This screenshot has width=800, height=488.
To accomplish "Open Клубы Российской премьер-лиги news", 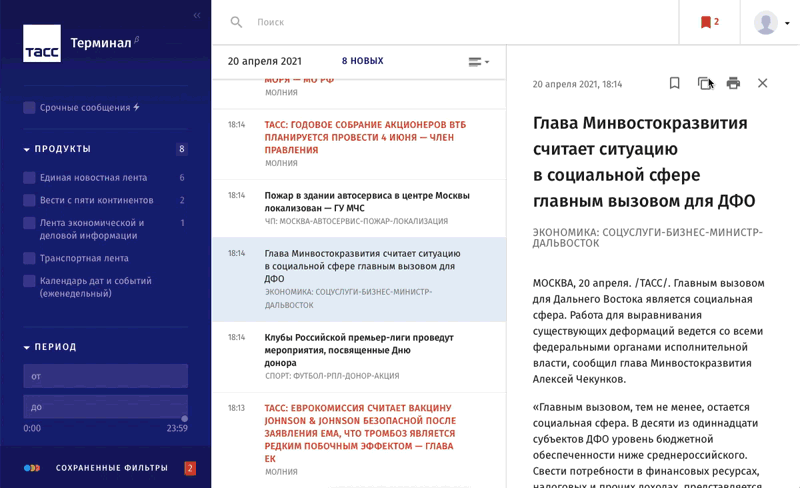I will 359,357.
